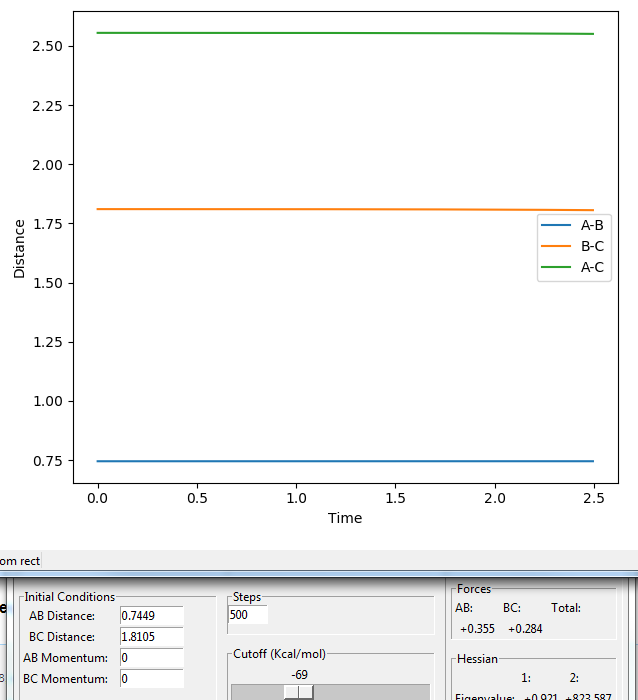Click the Hessian column 1 header

point(526,678)
